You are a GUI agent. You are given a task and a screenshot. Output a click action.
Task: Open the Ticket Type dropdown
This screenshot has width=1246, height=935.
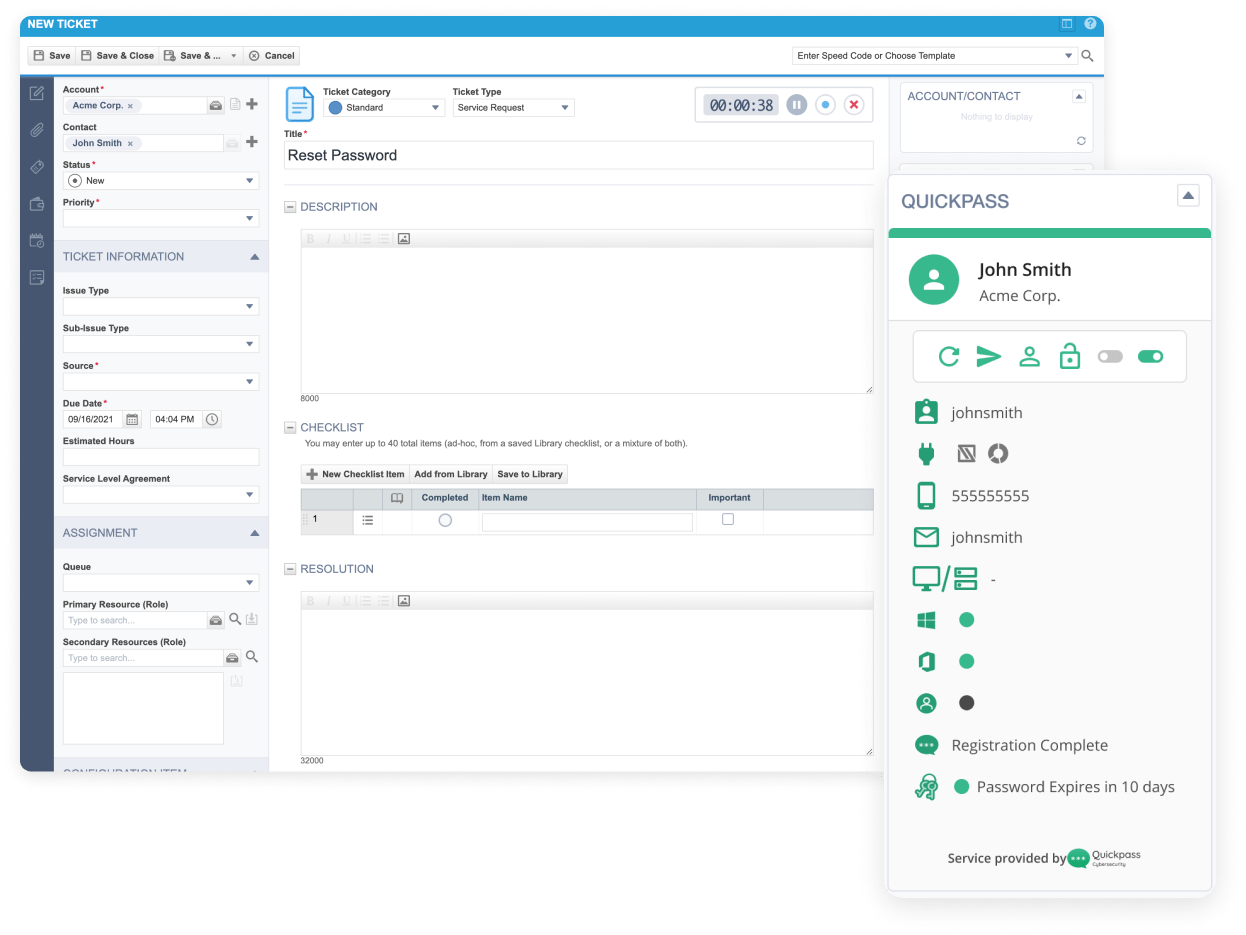514,108
